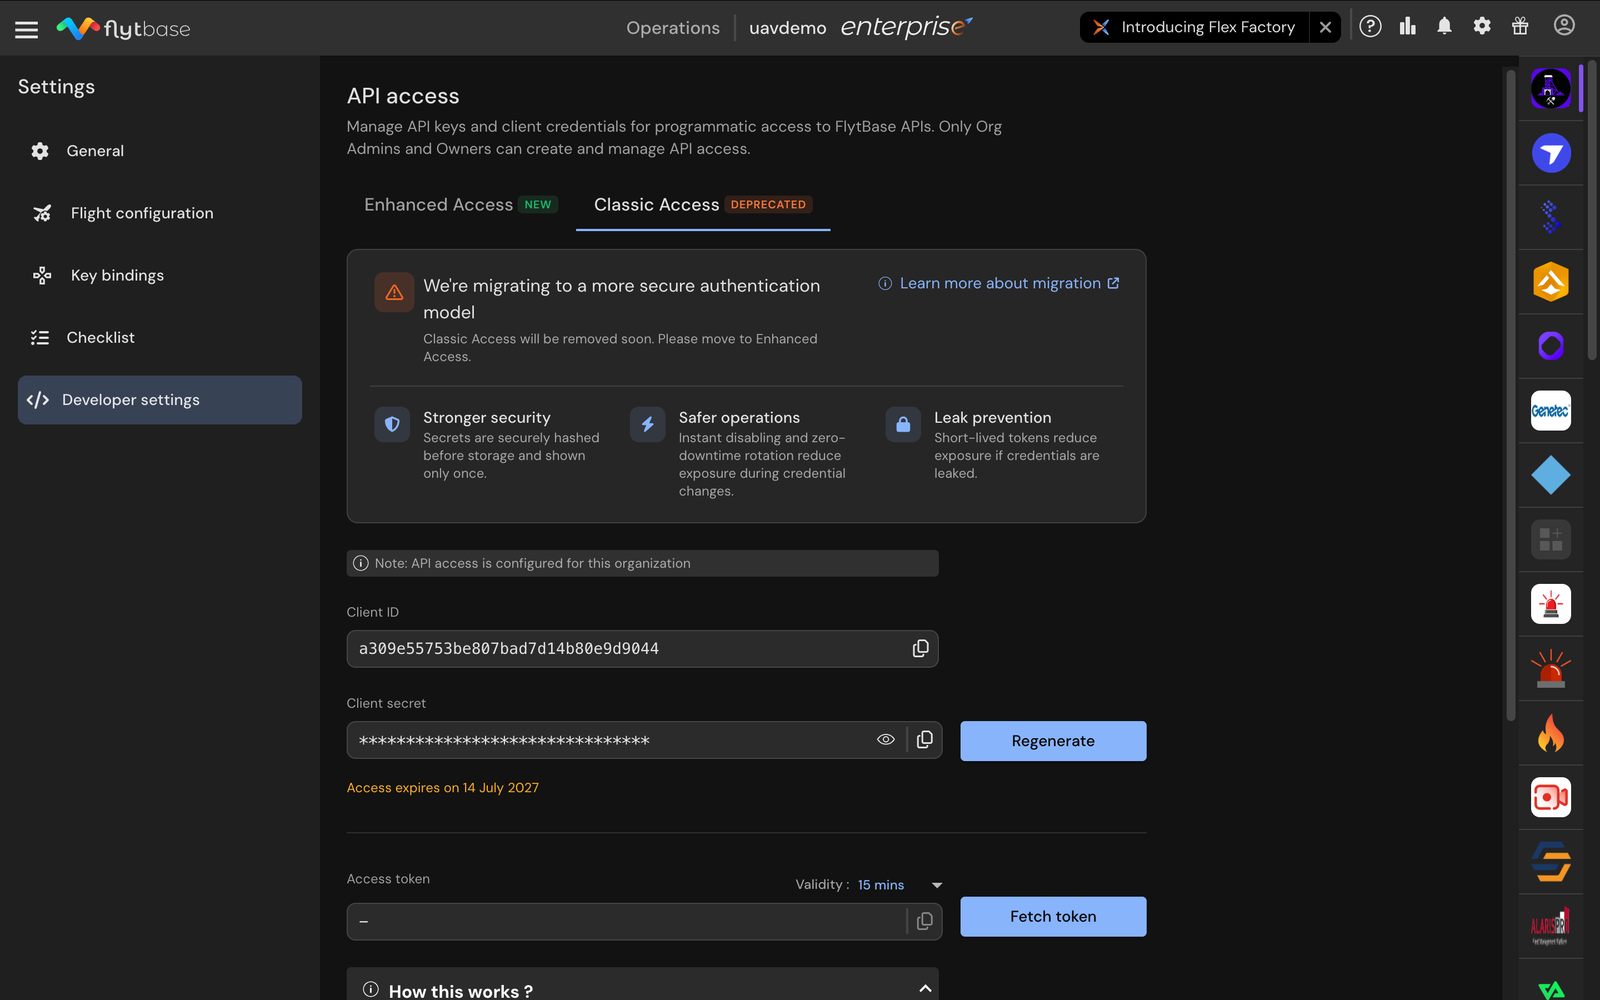Open General settings
The height and width of the screenshot is (1000, 1600).
coord(160,151)
